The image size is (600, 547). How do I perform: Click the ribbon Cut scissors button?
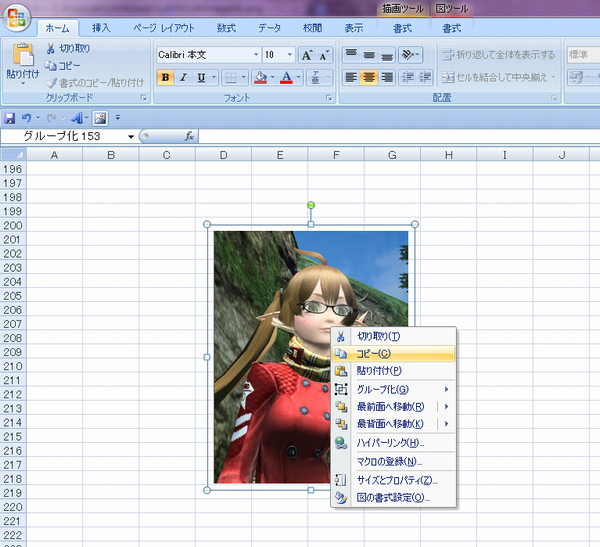(x=68, y=49)
